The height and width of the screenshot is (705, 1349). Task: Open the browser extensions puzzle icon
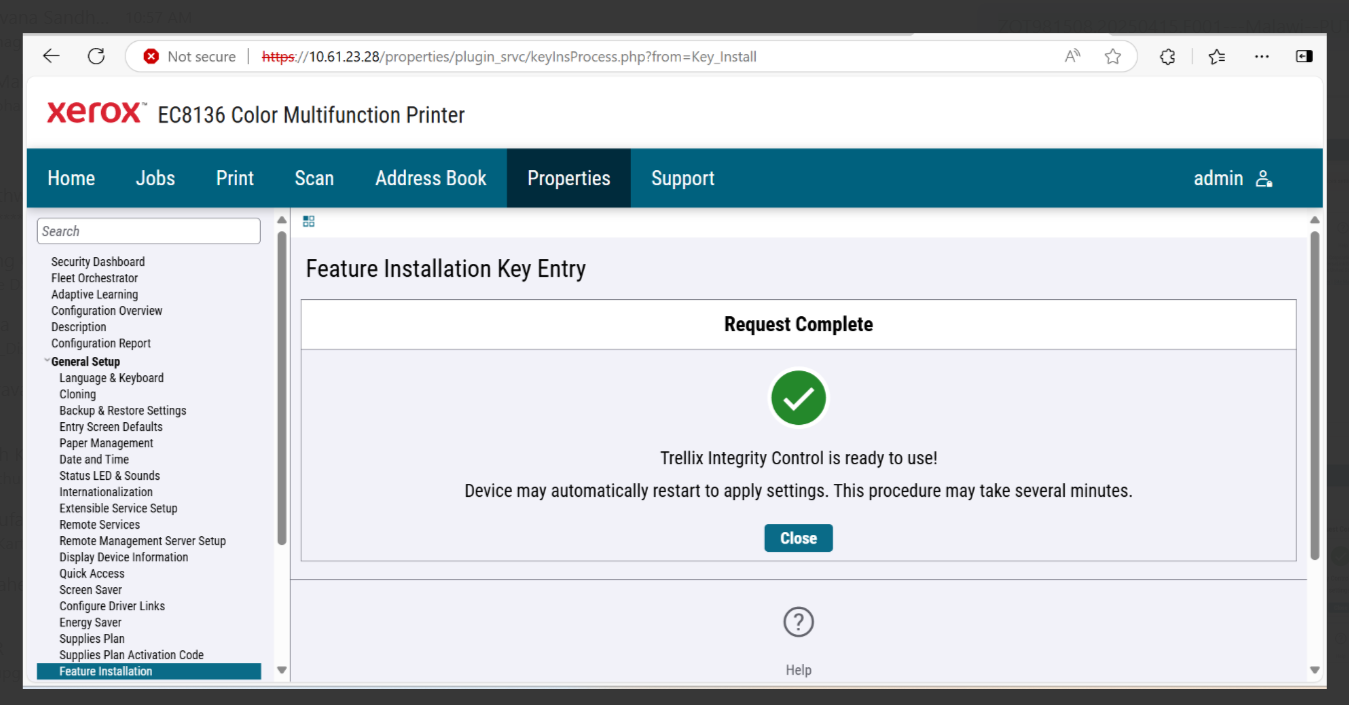click(x=1167, y=57)
